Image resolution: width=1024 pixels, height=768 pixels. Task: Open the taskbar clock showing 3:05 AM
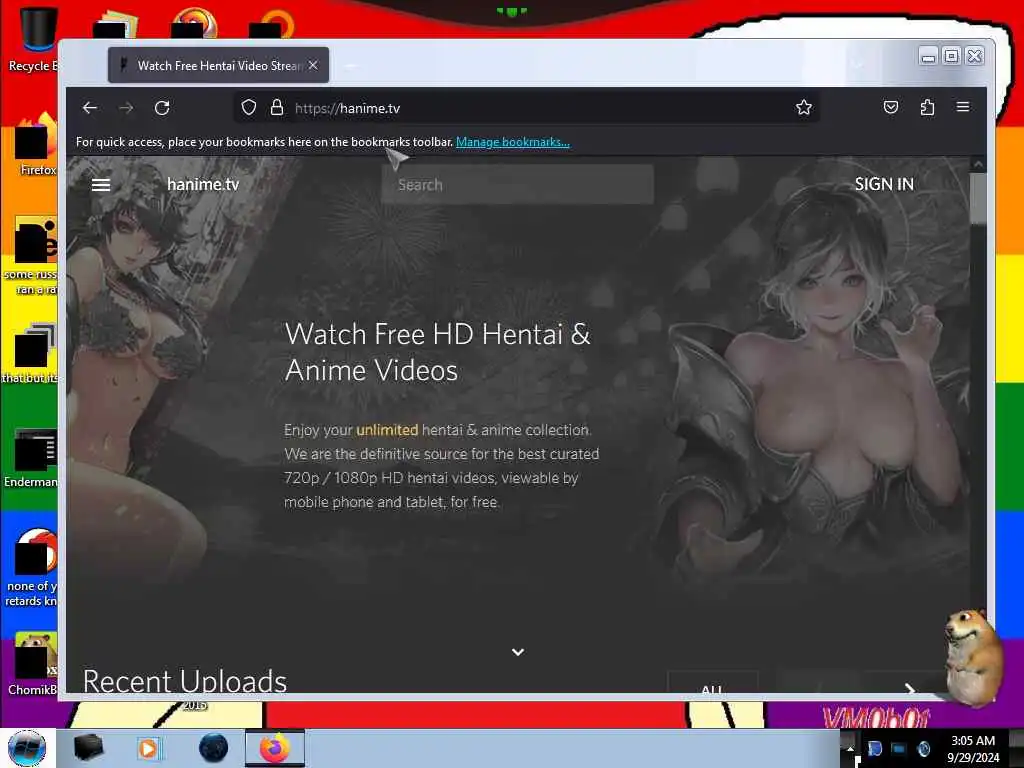(x=973, y=749)
